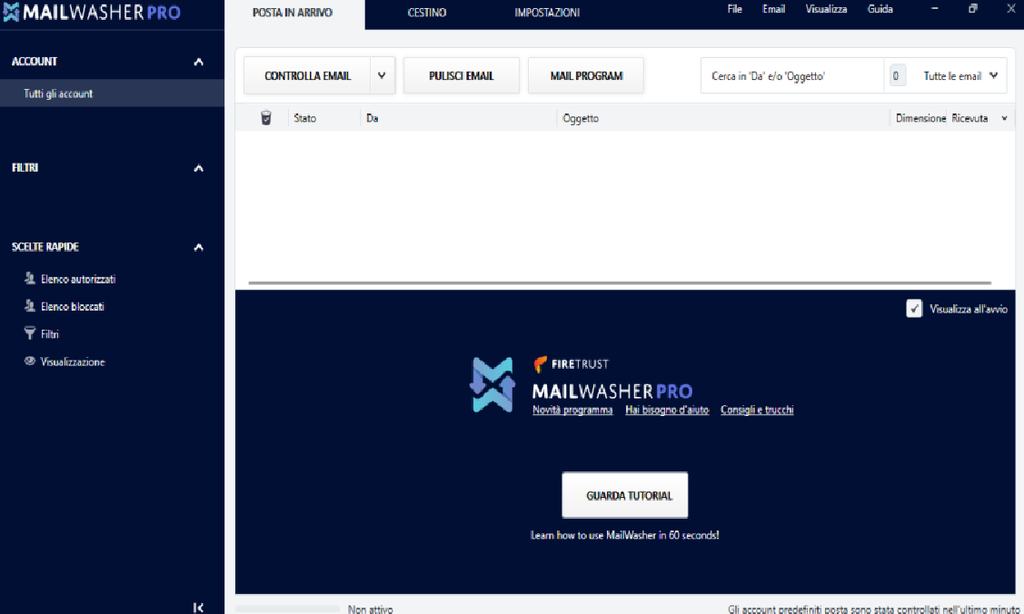Click the status message about account predefiniti controllati
This screenshot has width=1024, height=614.
(x=874, y=609)
